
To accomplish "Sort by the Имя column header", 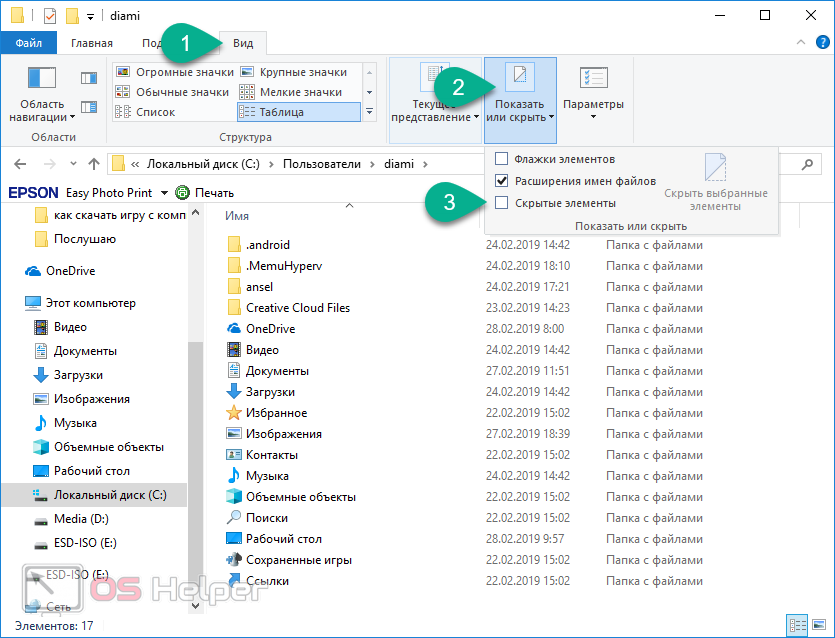I will [237, 215].
